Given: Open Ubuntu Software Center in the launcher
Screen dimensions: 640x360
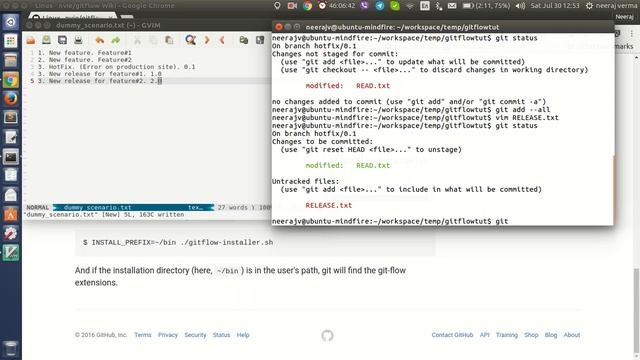Looking at the screenshot, I should point(11,215).
